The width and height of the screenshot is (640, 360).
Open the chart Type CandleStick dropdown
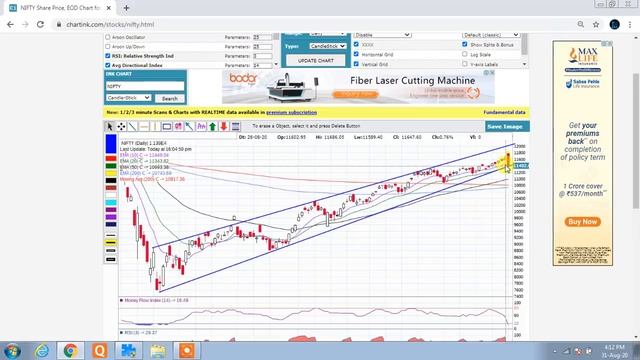[x=327, y=46]
